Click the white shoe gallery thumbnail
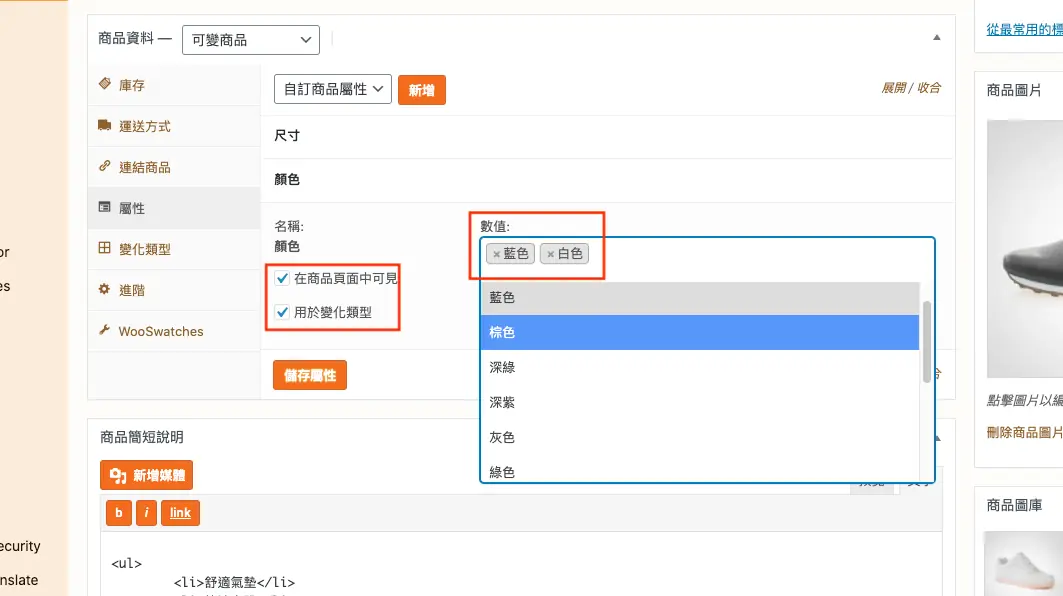Viewport: 1063px width, 596px height. 1024,563
